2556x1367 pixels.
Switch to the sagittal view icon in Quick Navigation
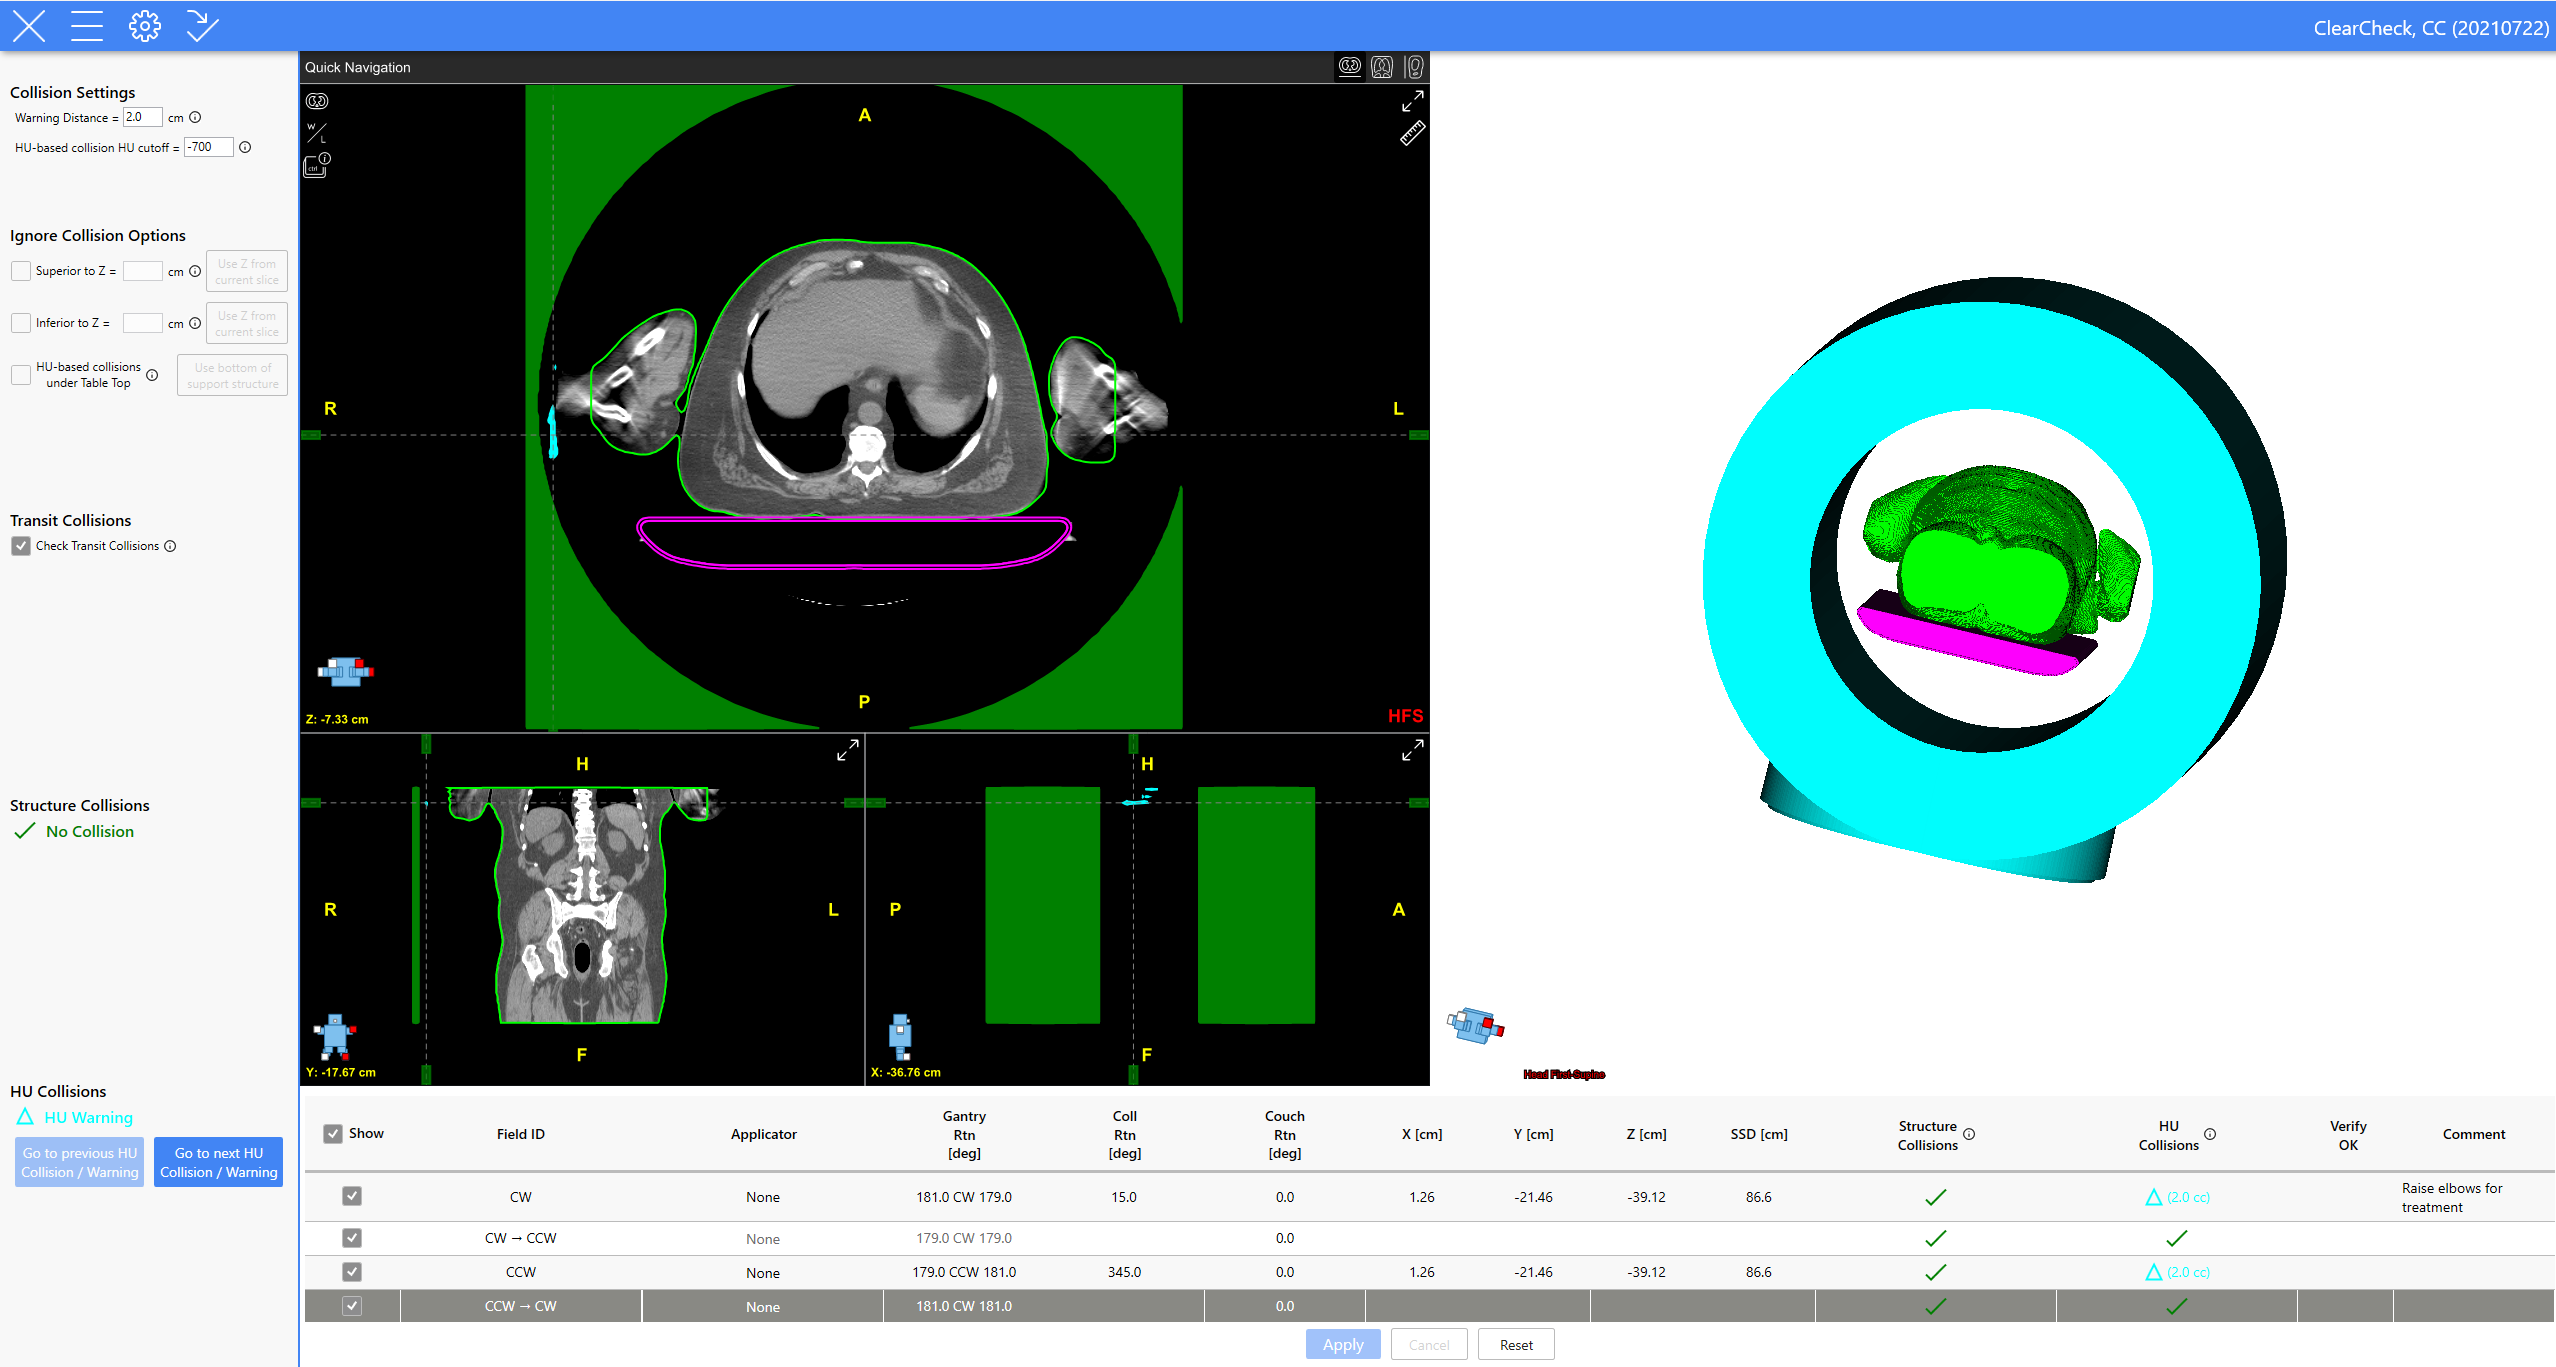[x=1414, y=67]
